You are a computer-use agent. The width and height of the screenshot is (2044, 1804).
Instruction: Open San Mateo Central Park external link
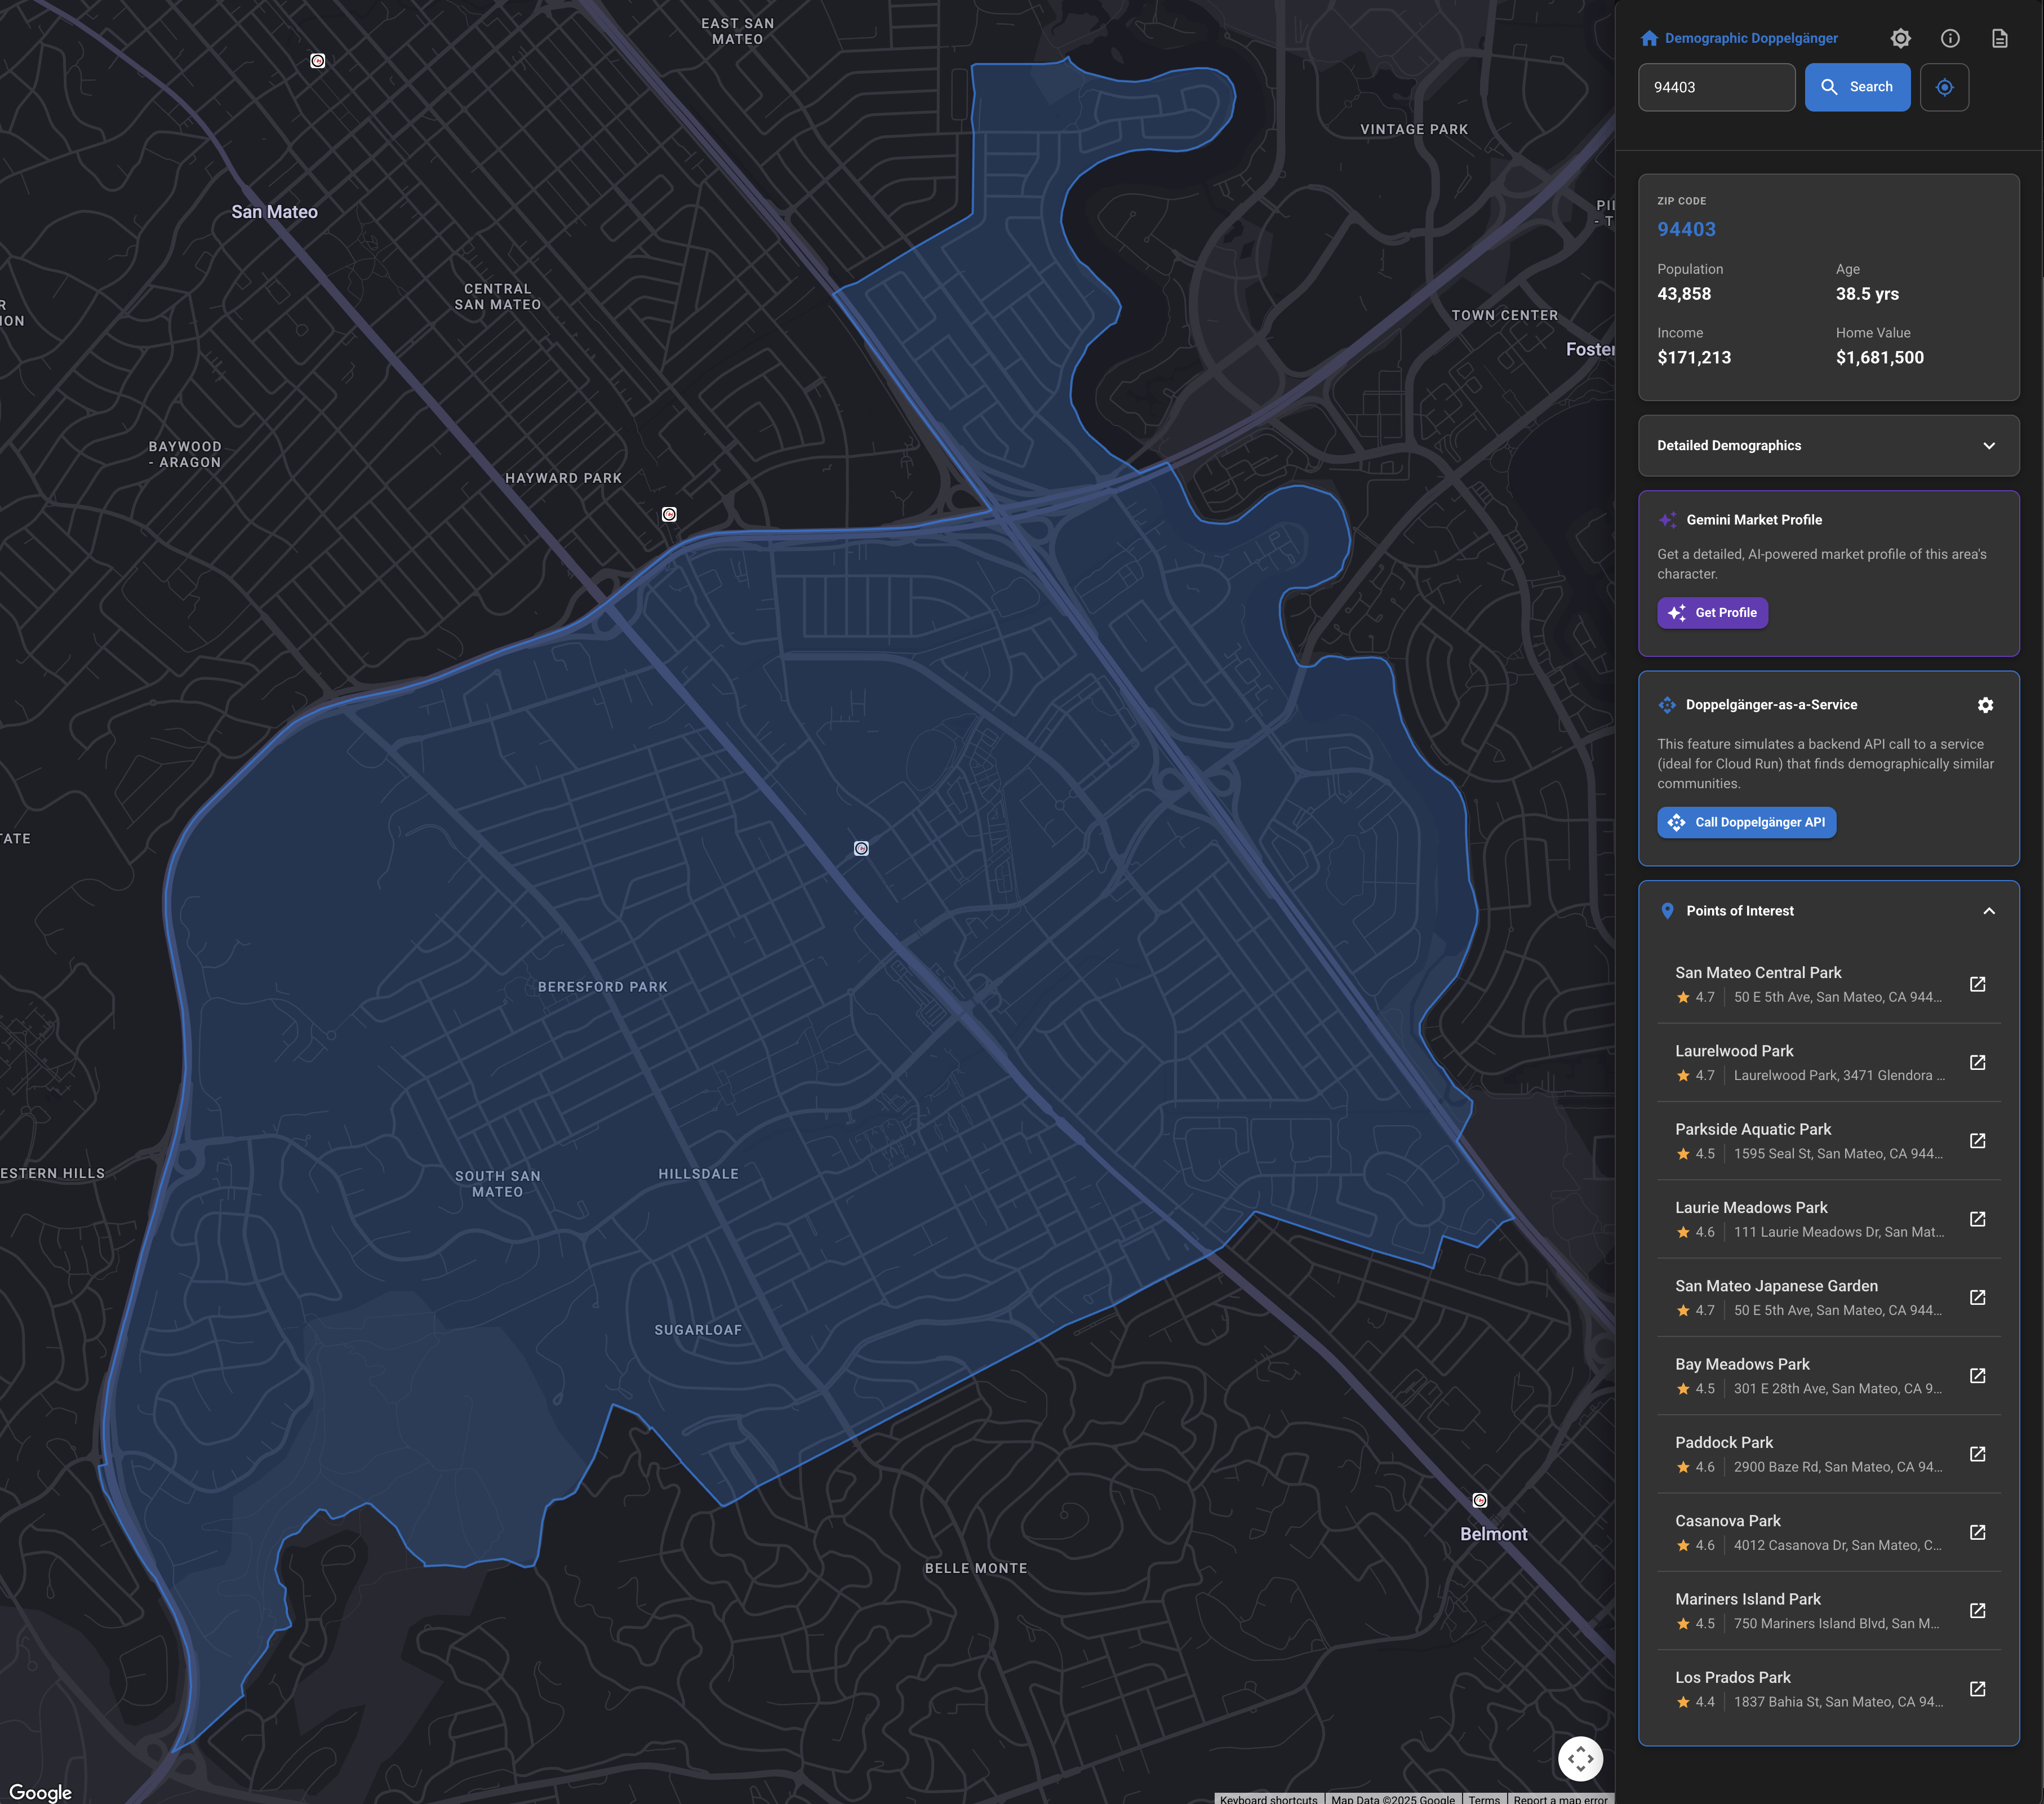pos(1977,984)
